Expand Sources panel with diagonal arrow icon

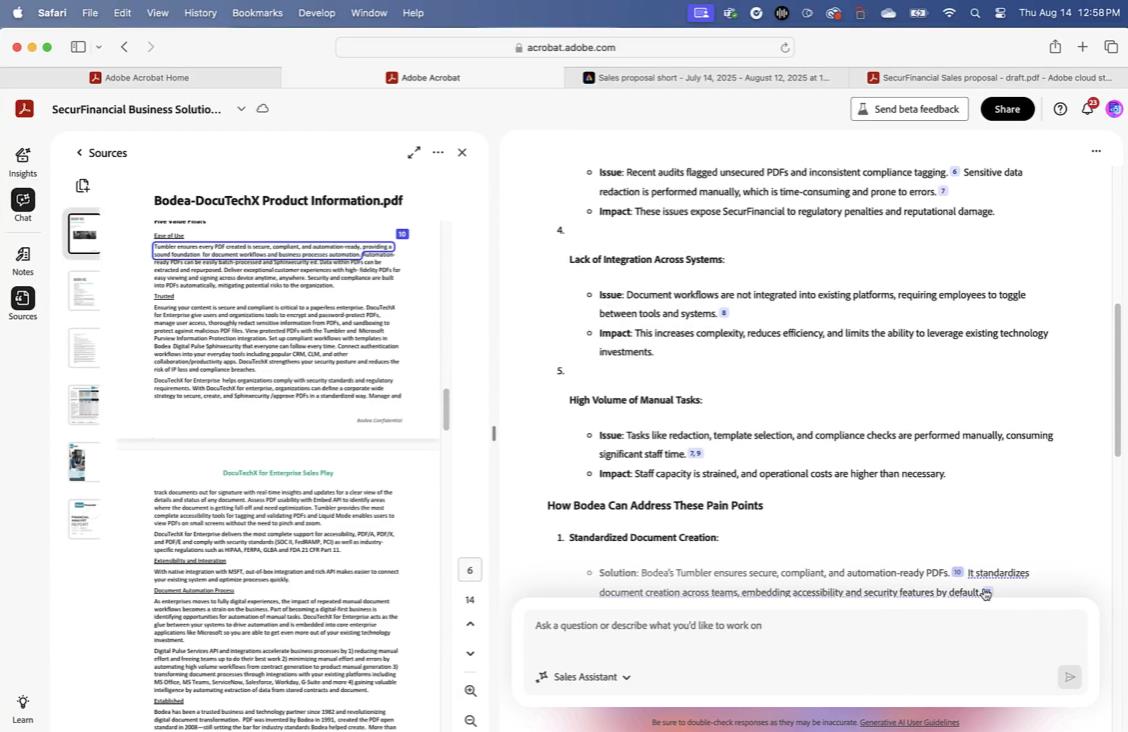coord(415,152)
